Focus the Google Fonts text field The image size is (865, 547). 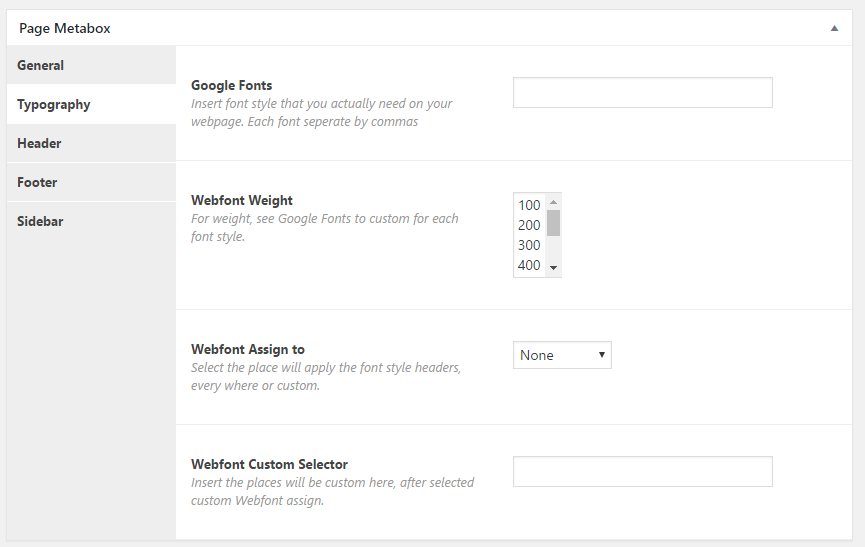click(x=643, y=93)
